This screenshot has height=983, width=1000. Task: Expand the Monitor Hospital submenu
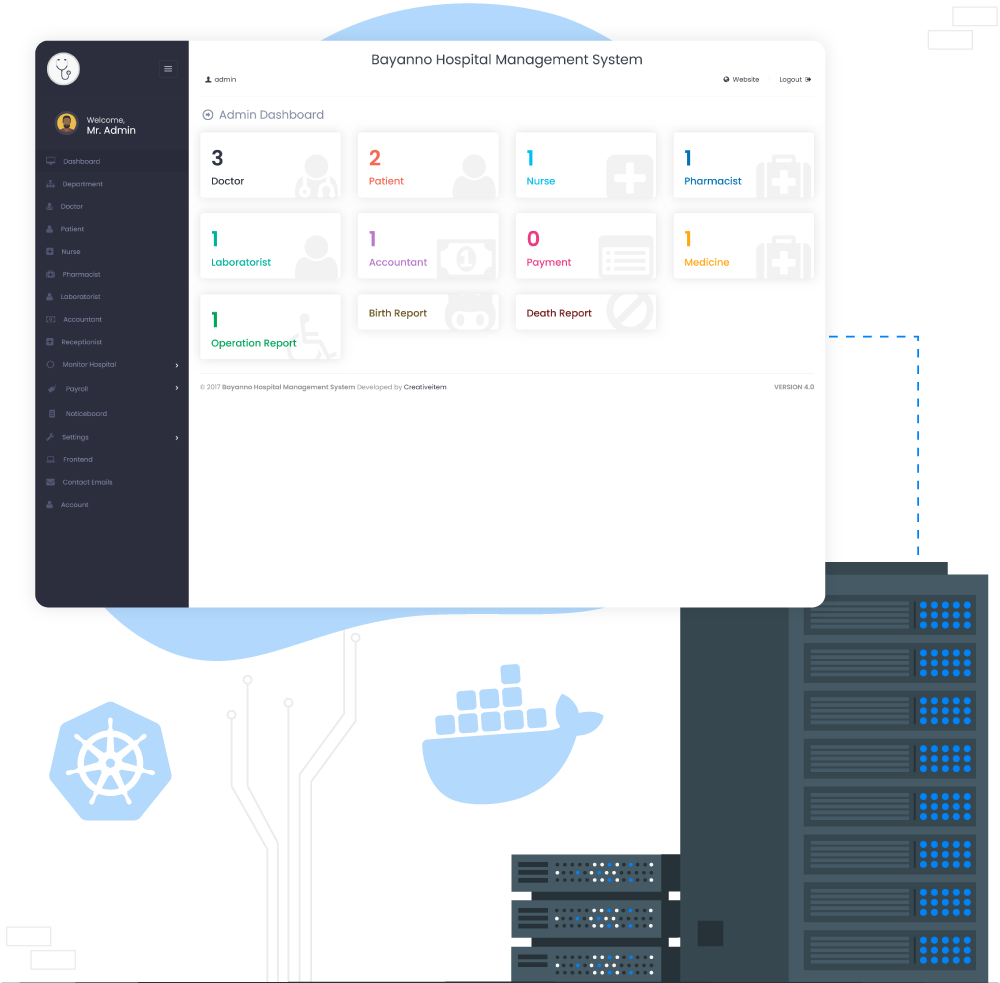177,365
